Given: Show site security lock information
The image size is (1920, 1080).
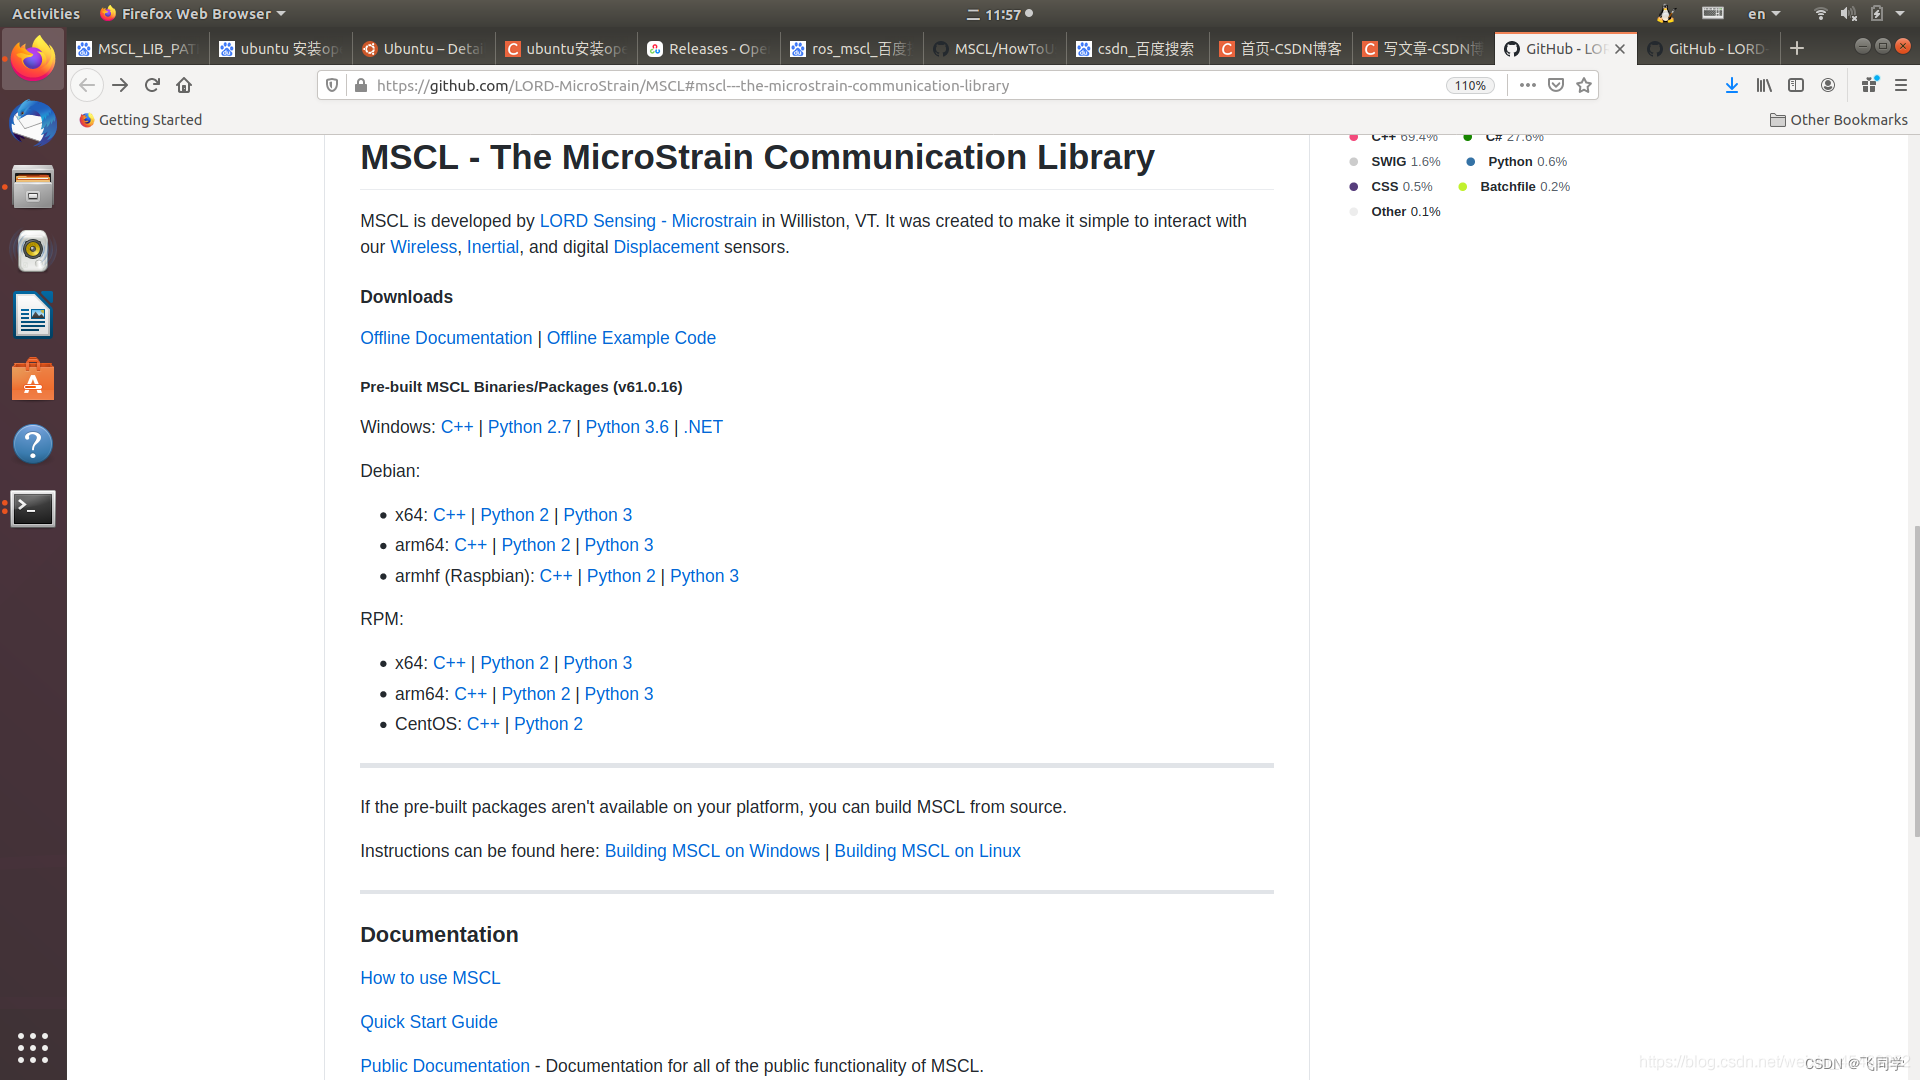Looking at the screenshot, I should (361, 85).
